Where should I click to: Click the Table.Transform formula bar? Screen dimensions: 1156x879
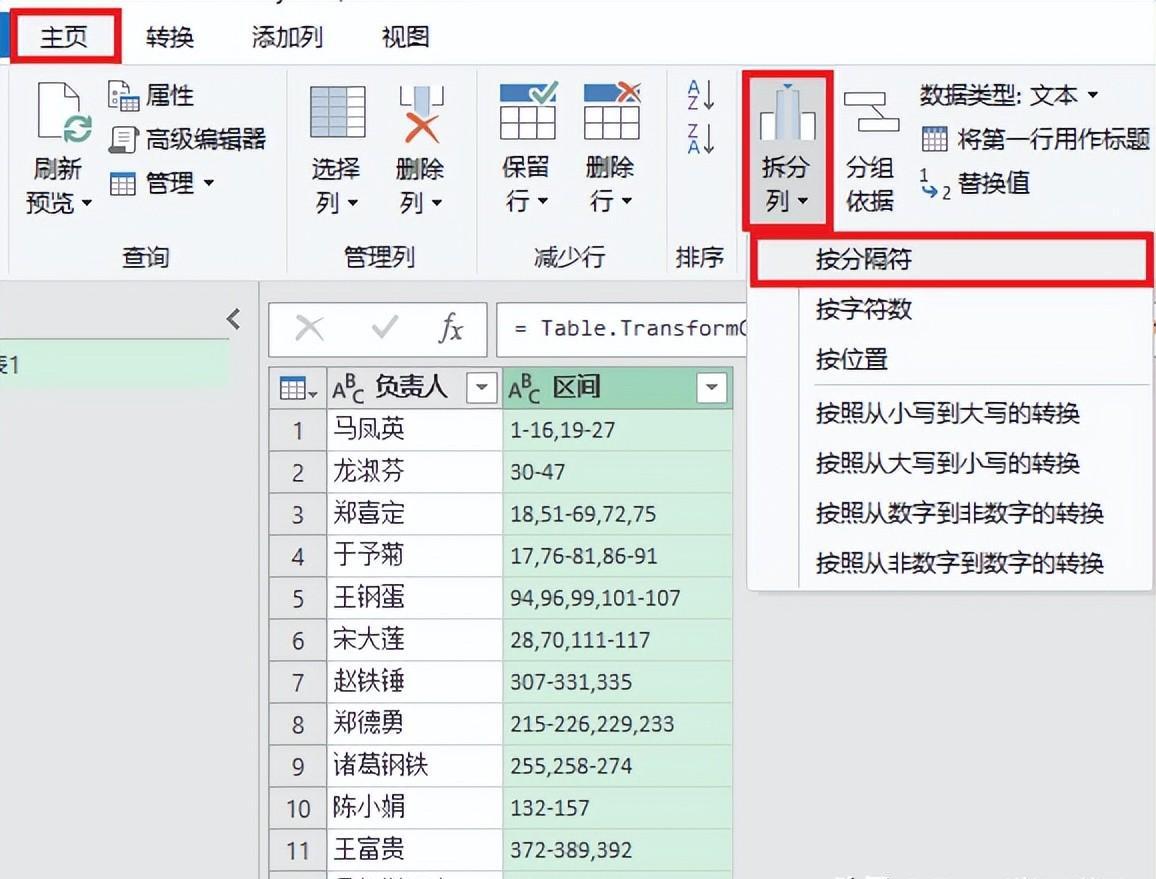click(623, 329)
